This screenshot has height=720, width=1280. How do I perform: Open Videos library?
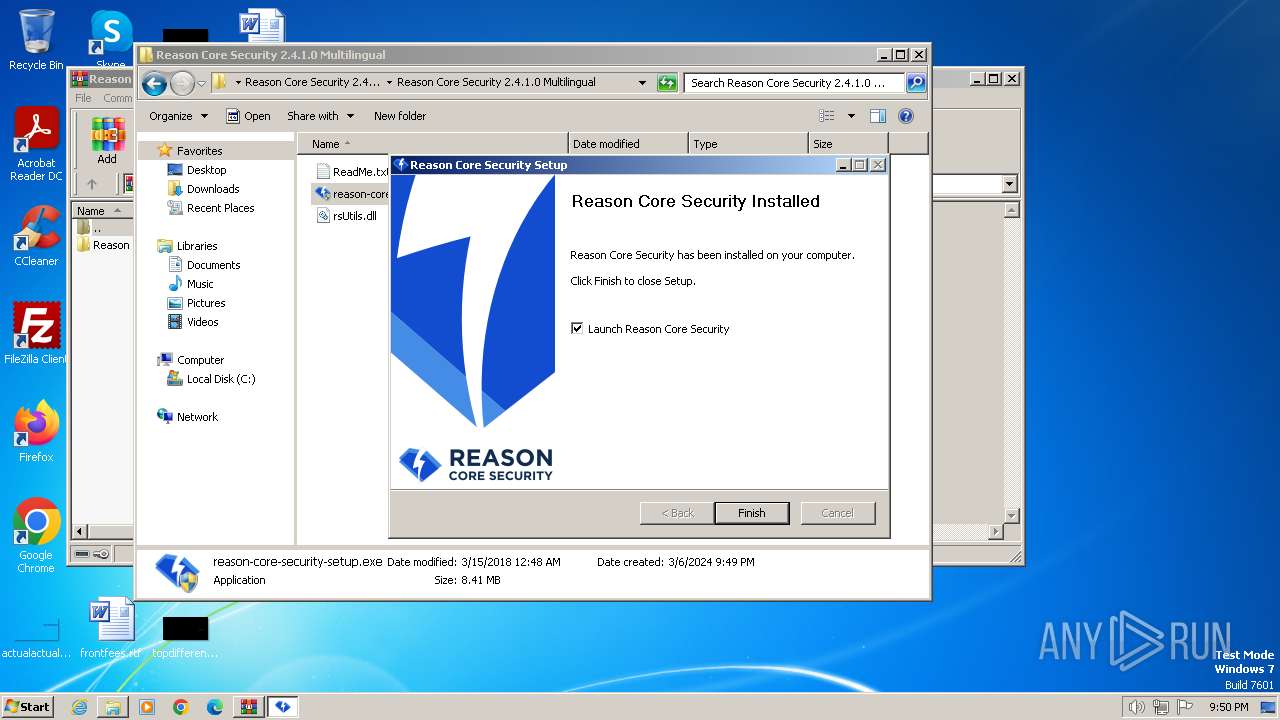point(202,322)
